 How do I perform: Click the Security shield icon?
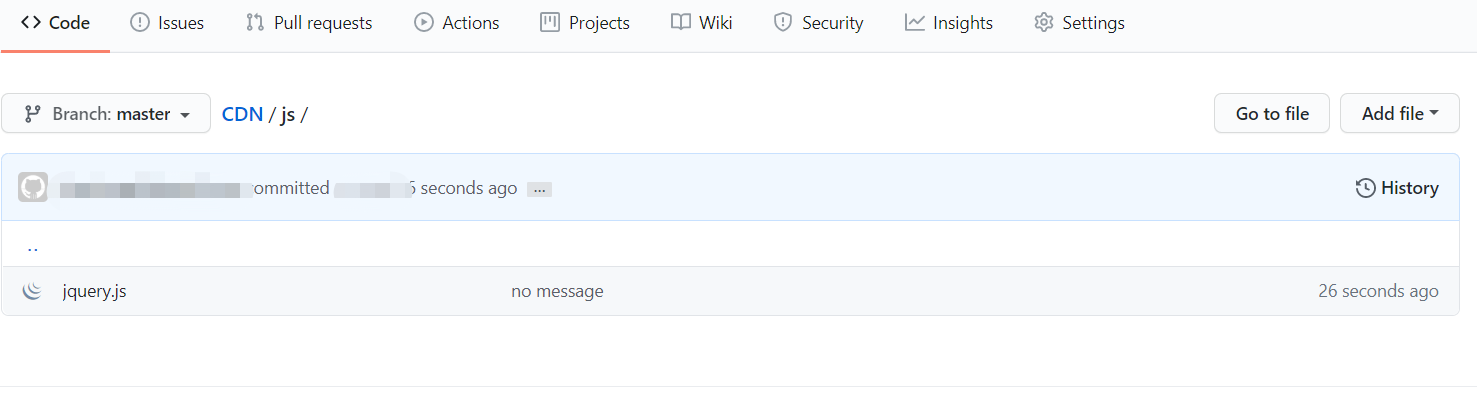tap(783, 23)
